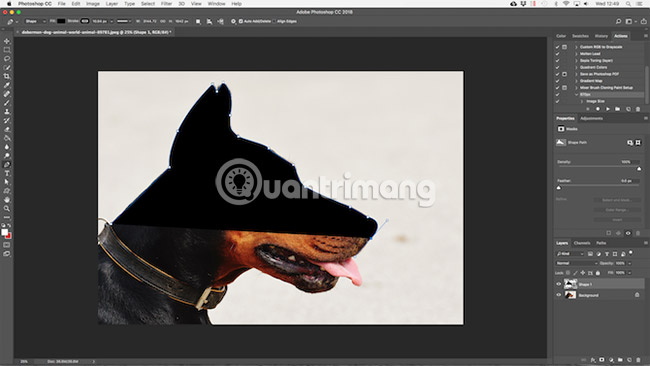Image resolution: width=650 pixels, height=366 pixels.
Task: Open Wi-Fi status menu
Action: pos(566,4)
